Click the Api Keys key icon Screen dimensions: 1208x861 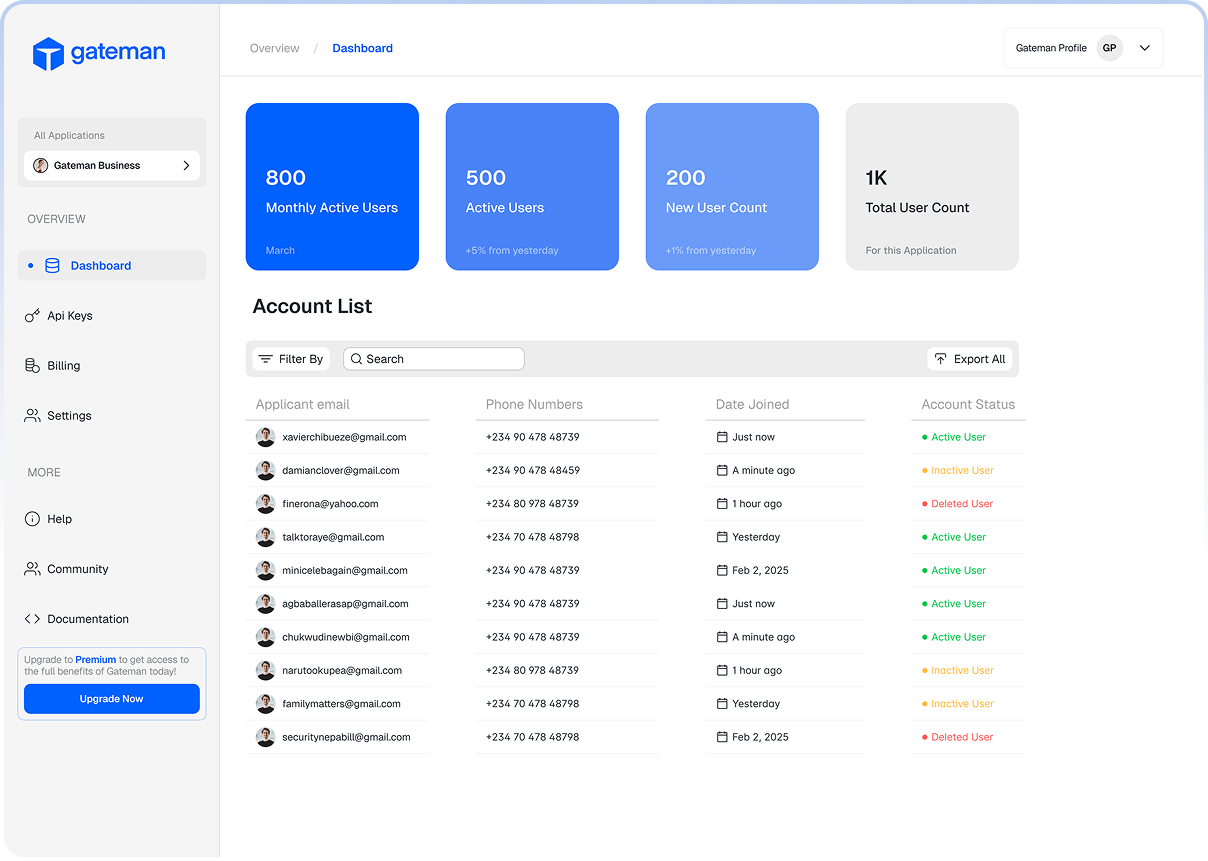(32, 316)
